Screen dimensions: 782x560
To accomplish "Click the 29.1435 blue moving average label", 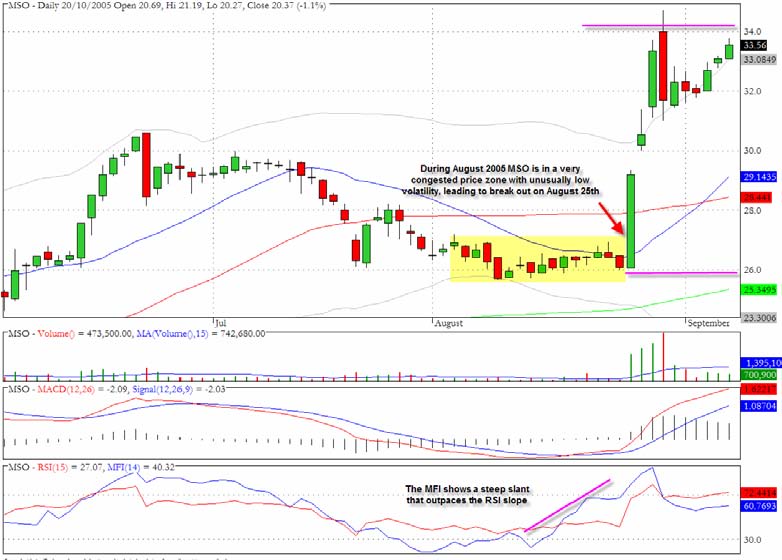I will click(x=760, y=177).
